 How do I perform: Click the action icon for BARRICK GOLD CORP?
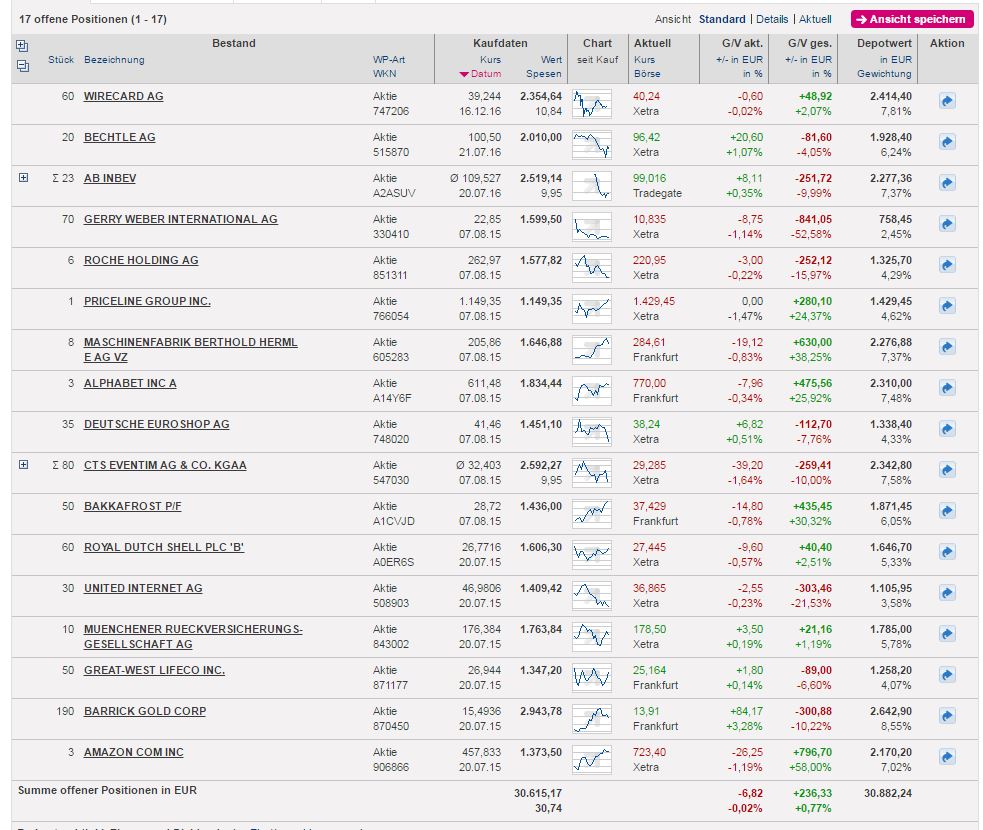(947, 716)
